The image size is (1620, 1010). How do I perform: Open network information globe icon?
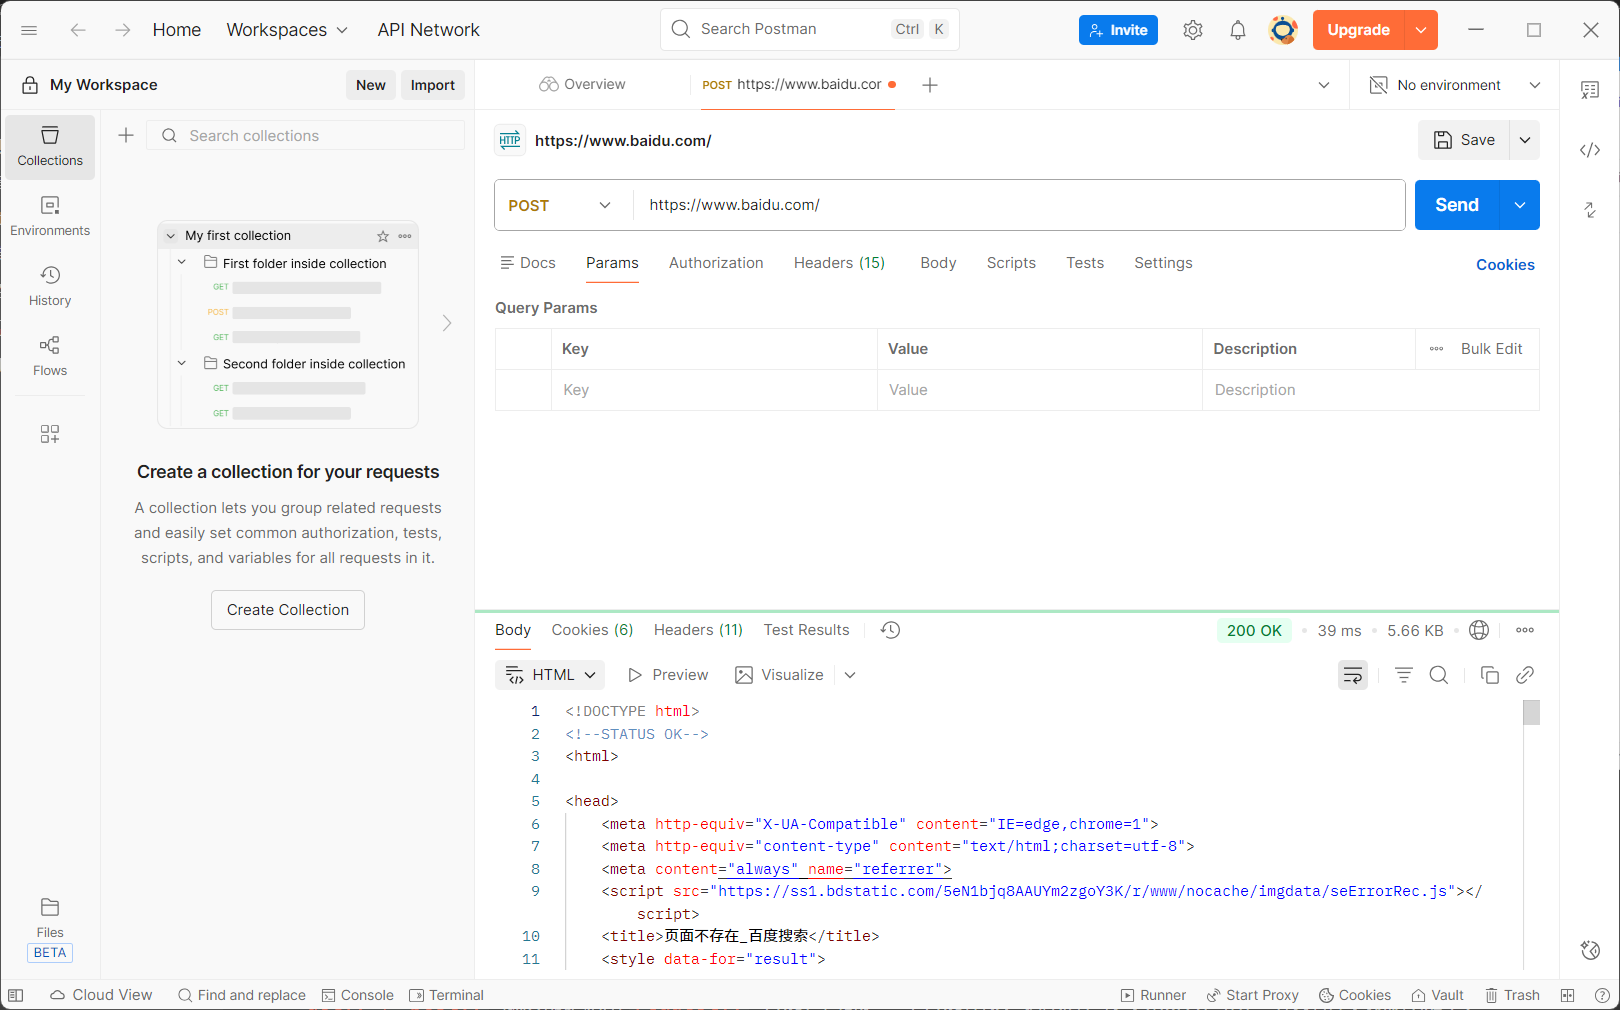pos(1479,630)
